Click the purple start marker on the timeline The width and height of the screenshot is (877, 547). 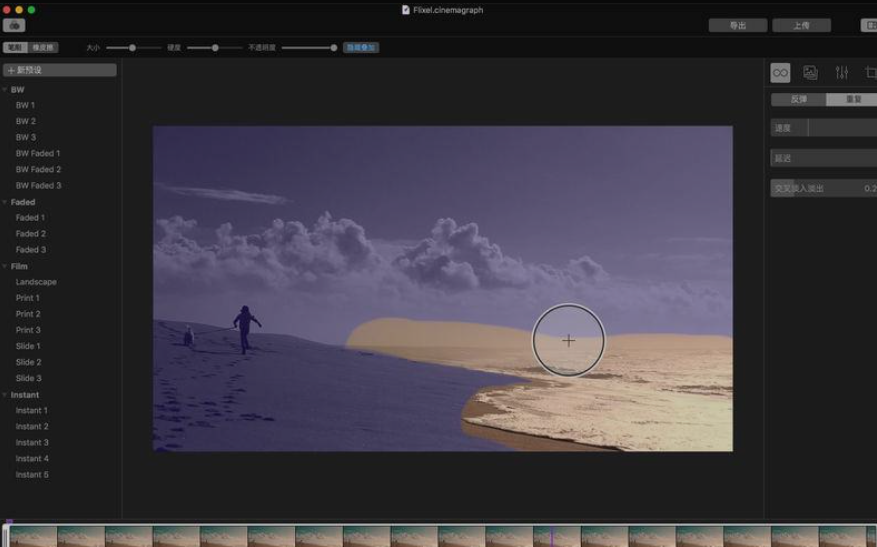coord(9,521)
